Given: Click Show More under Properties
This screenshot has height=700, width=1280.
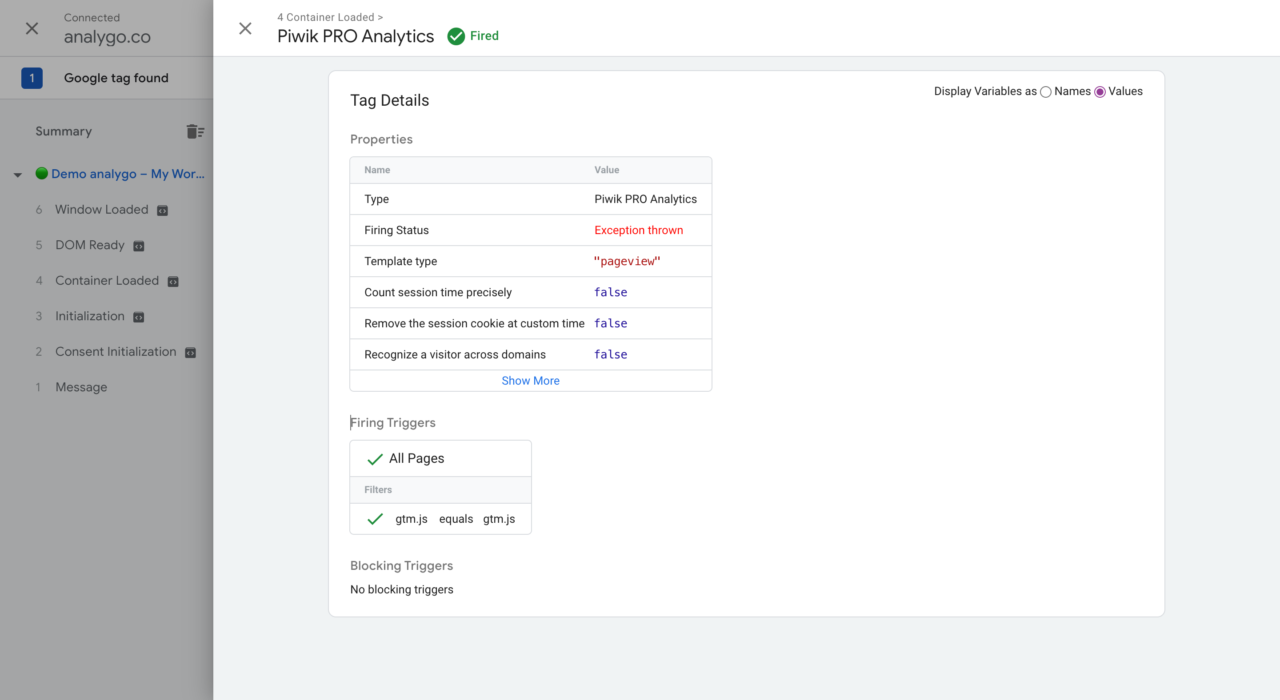Looking at the screenshot, I should (x=531, y=381).
